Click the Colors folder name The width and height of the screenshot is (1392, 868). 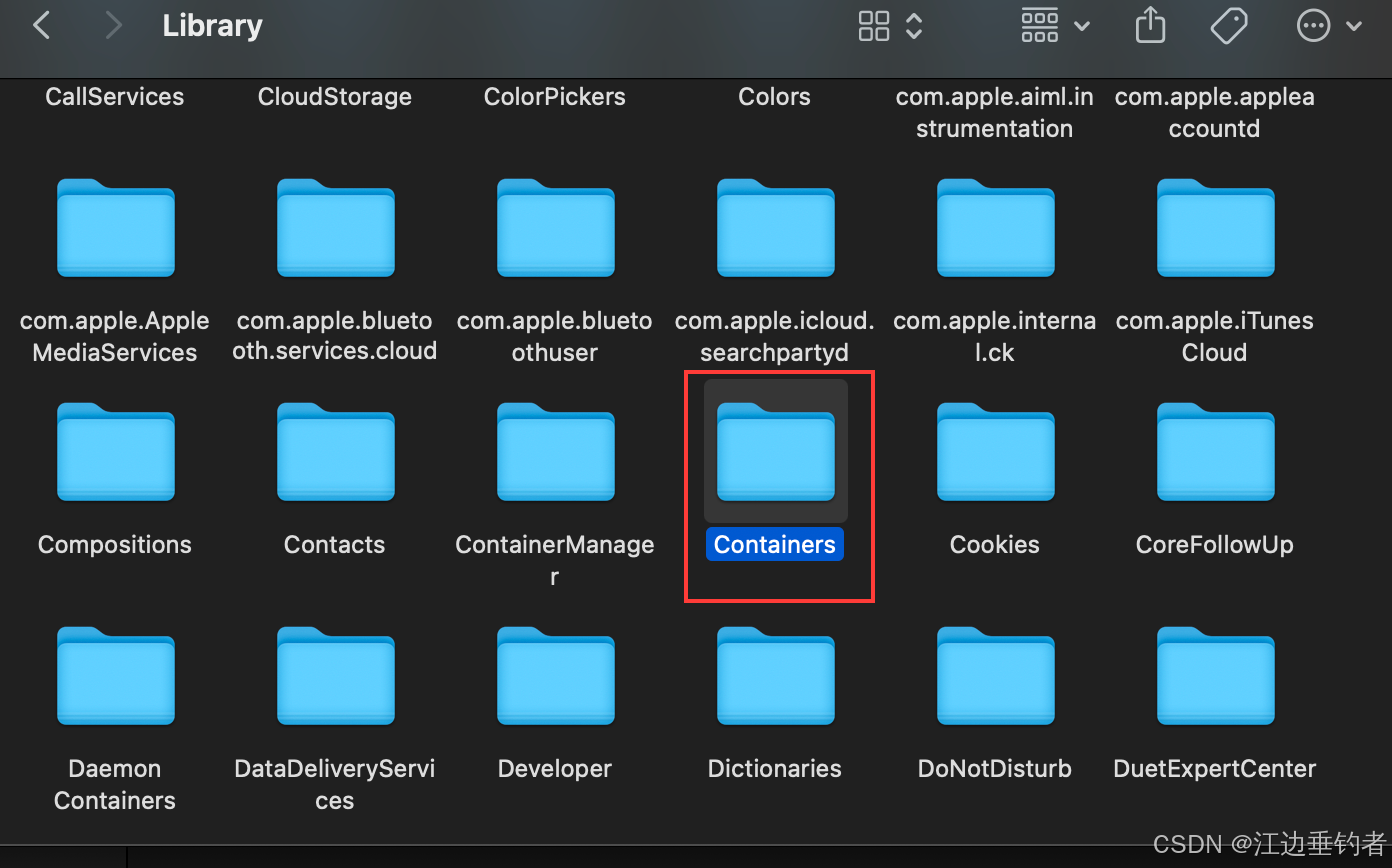(x=775, y=97)
